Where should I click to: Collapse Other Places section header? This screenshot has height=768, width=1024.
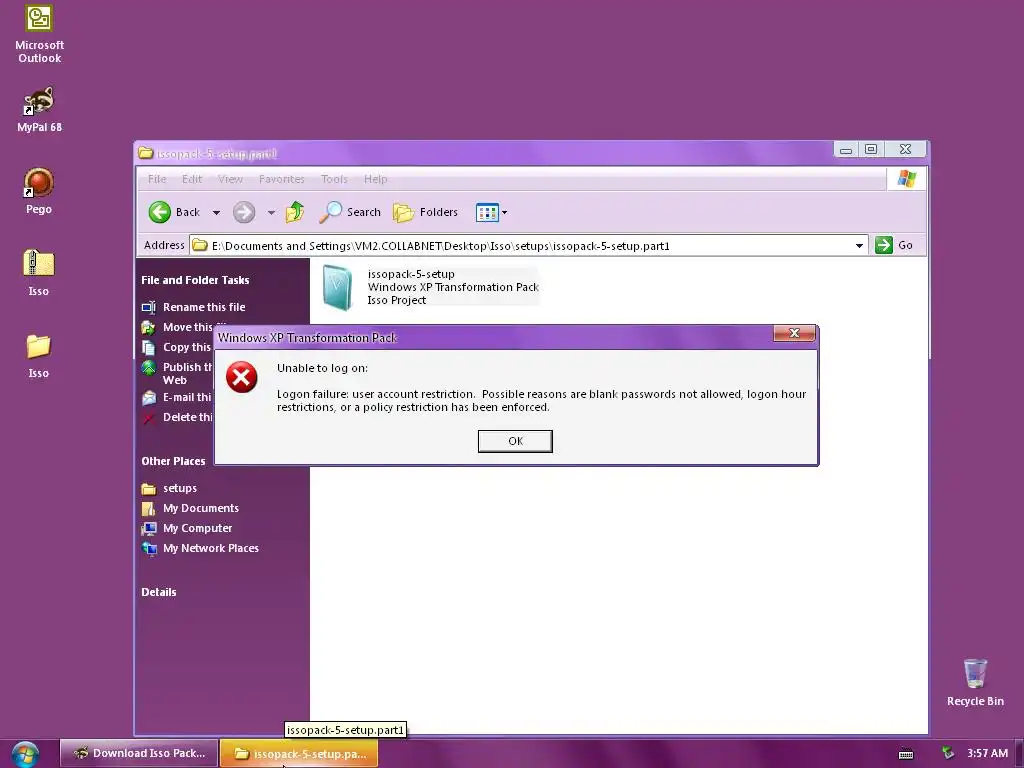click(x=173, y=461)
